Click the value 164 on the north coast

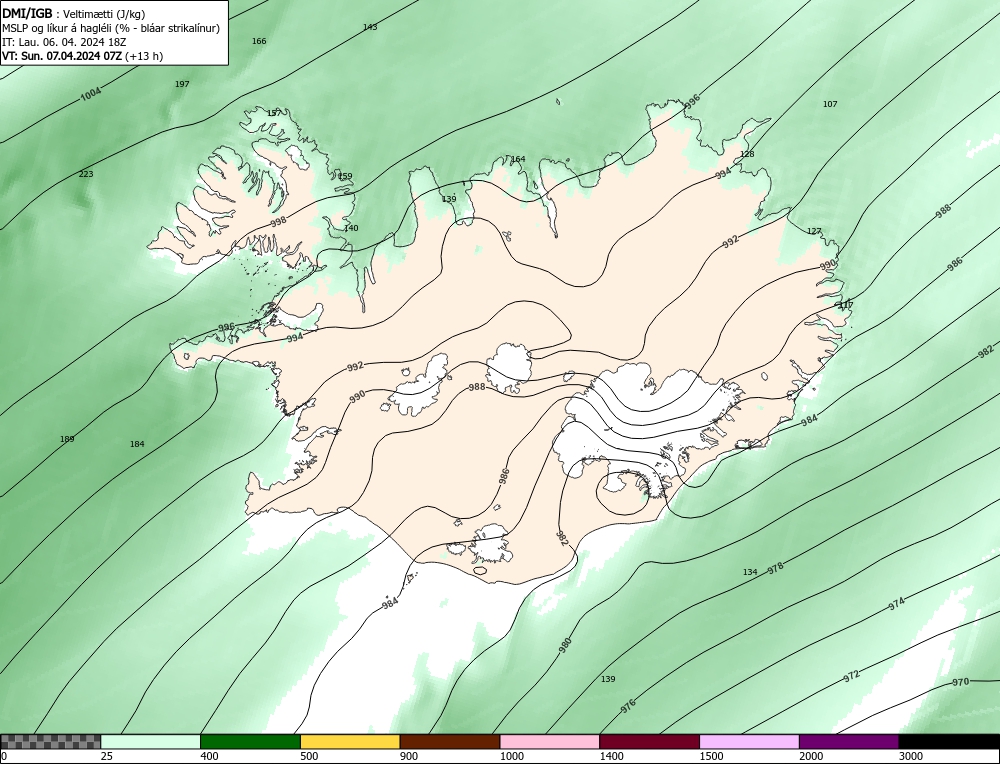[x=518, y=159]
